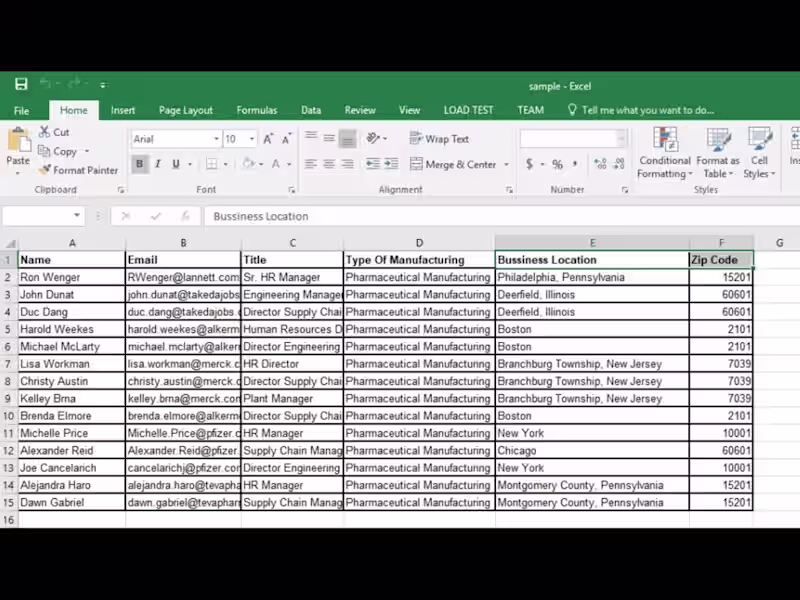
Task: Toggle Wrap Text for selected cells
Action: (439, 139)
